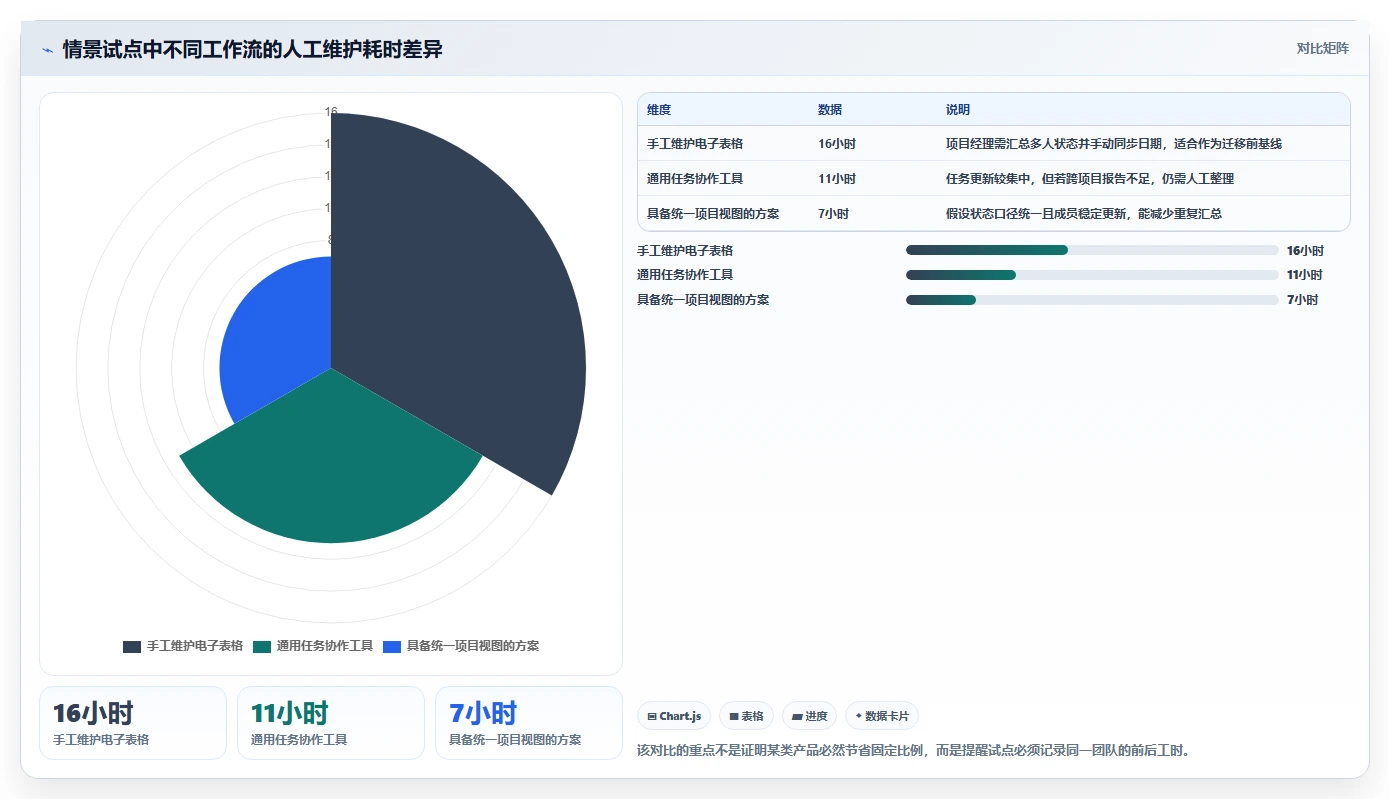The image size is (1390, 799).
Task: Click the 11小时 value beside the second progress bar
Action: tap(1305, 275)
